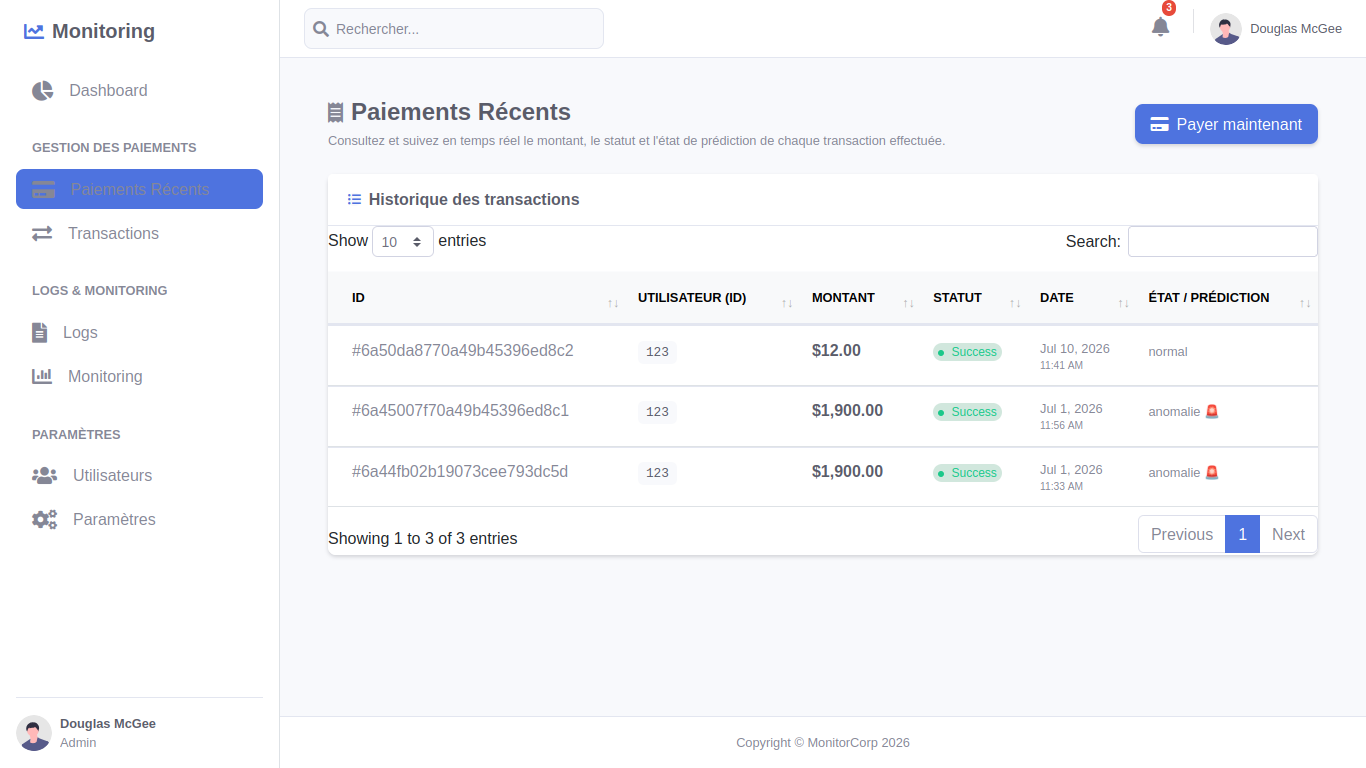Navigate to Monitoring in sidebar menu

point(139,376)
